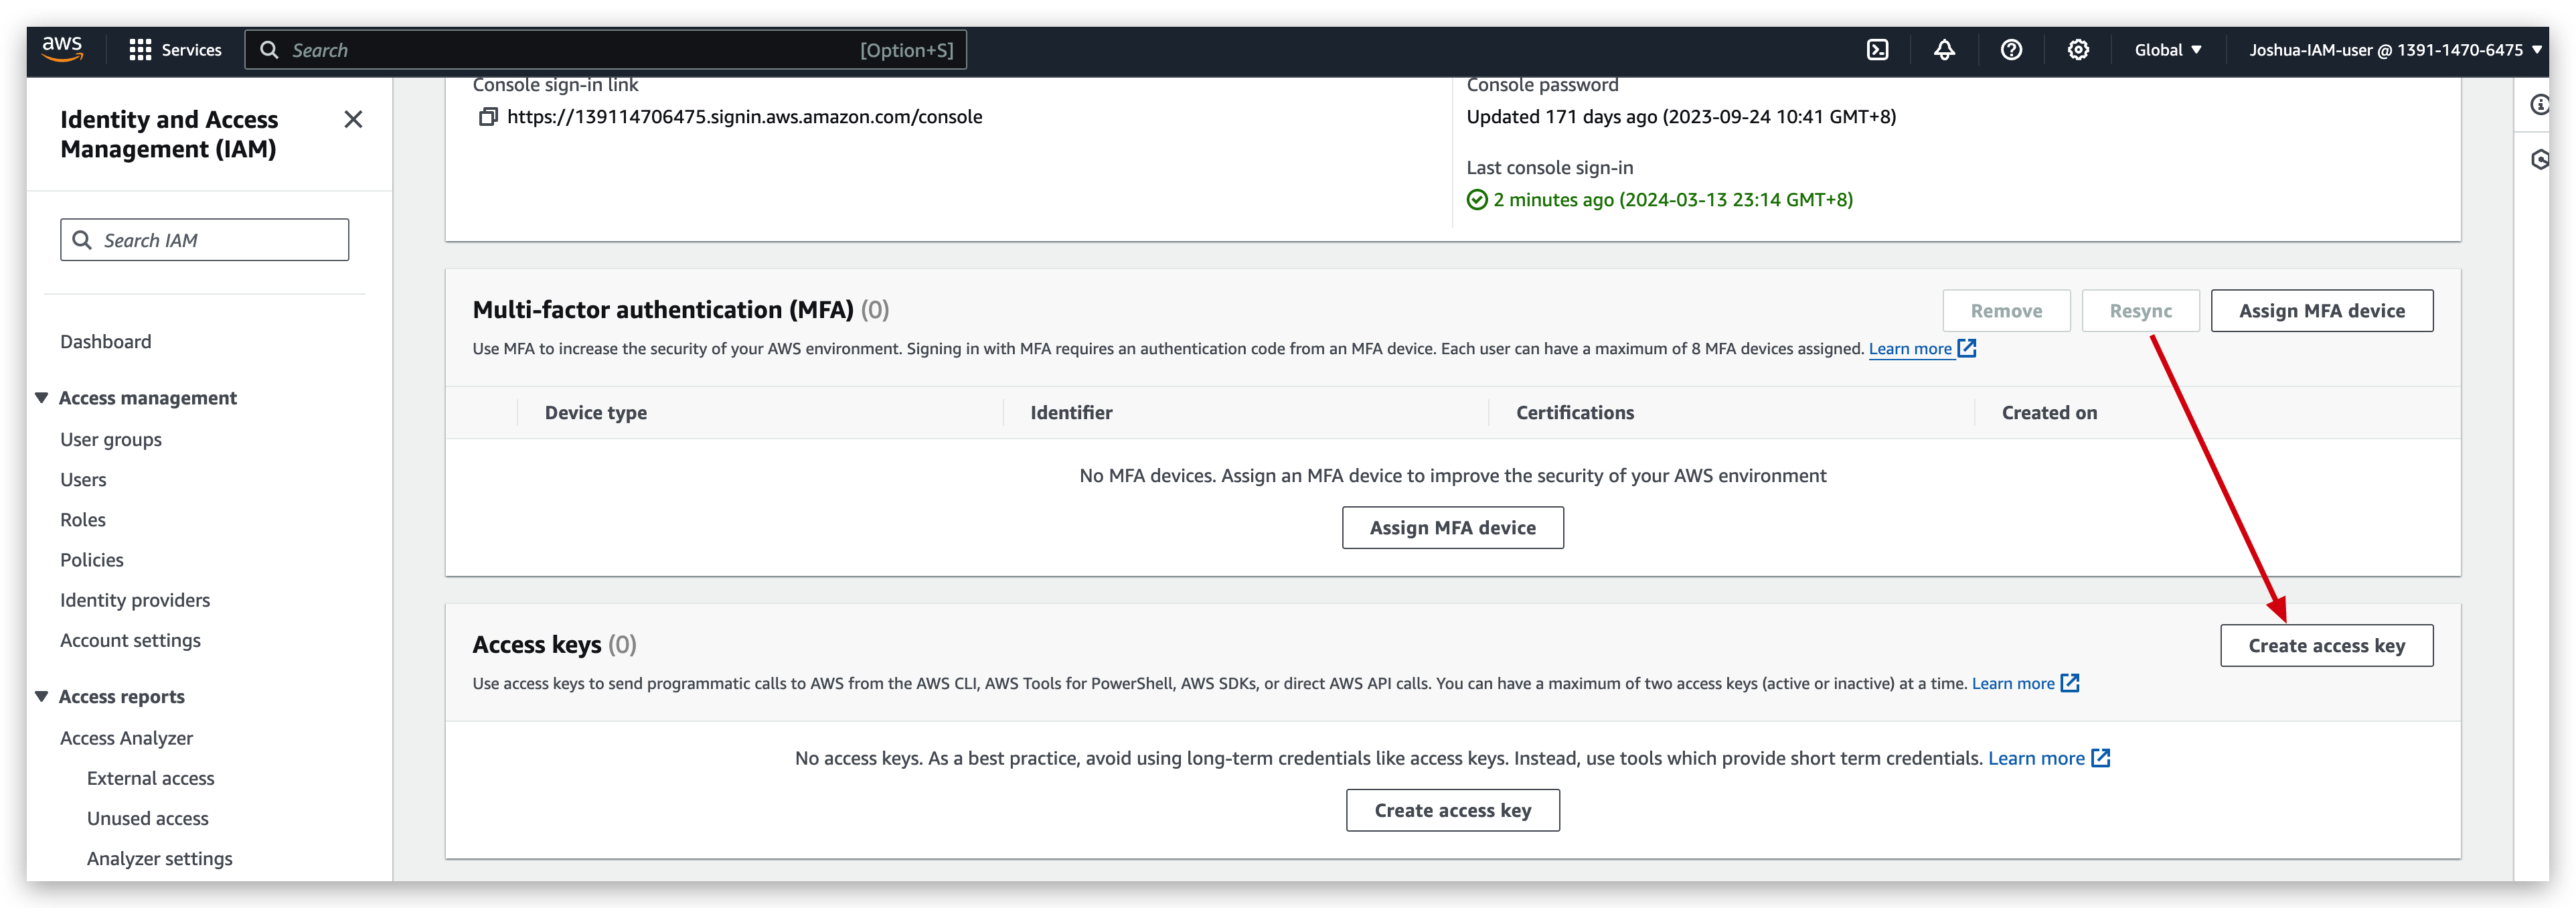
Task: Open Policies from the sidebar
Action: click(92, 560)
